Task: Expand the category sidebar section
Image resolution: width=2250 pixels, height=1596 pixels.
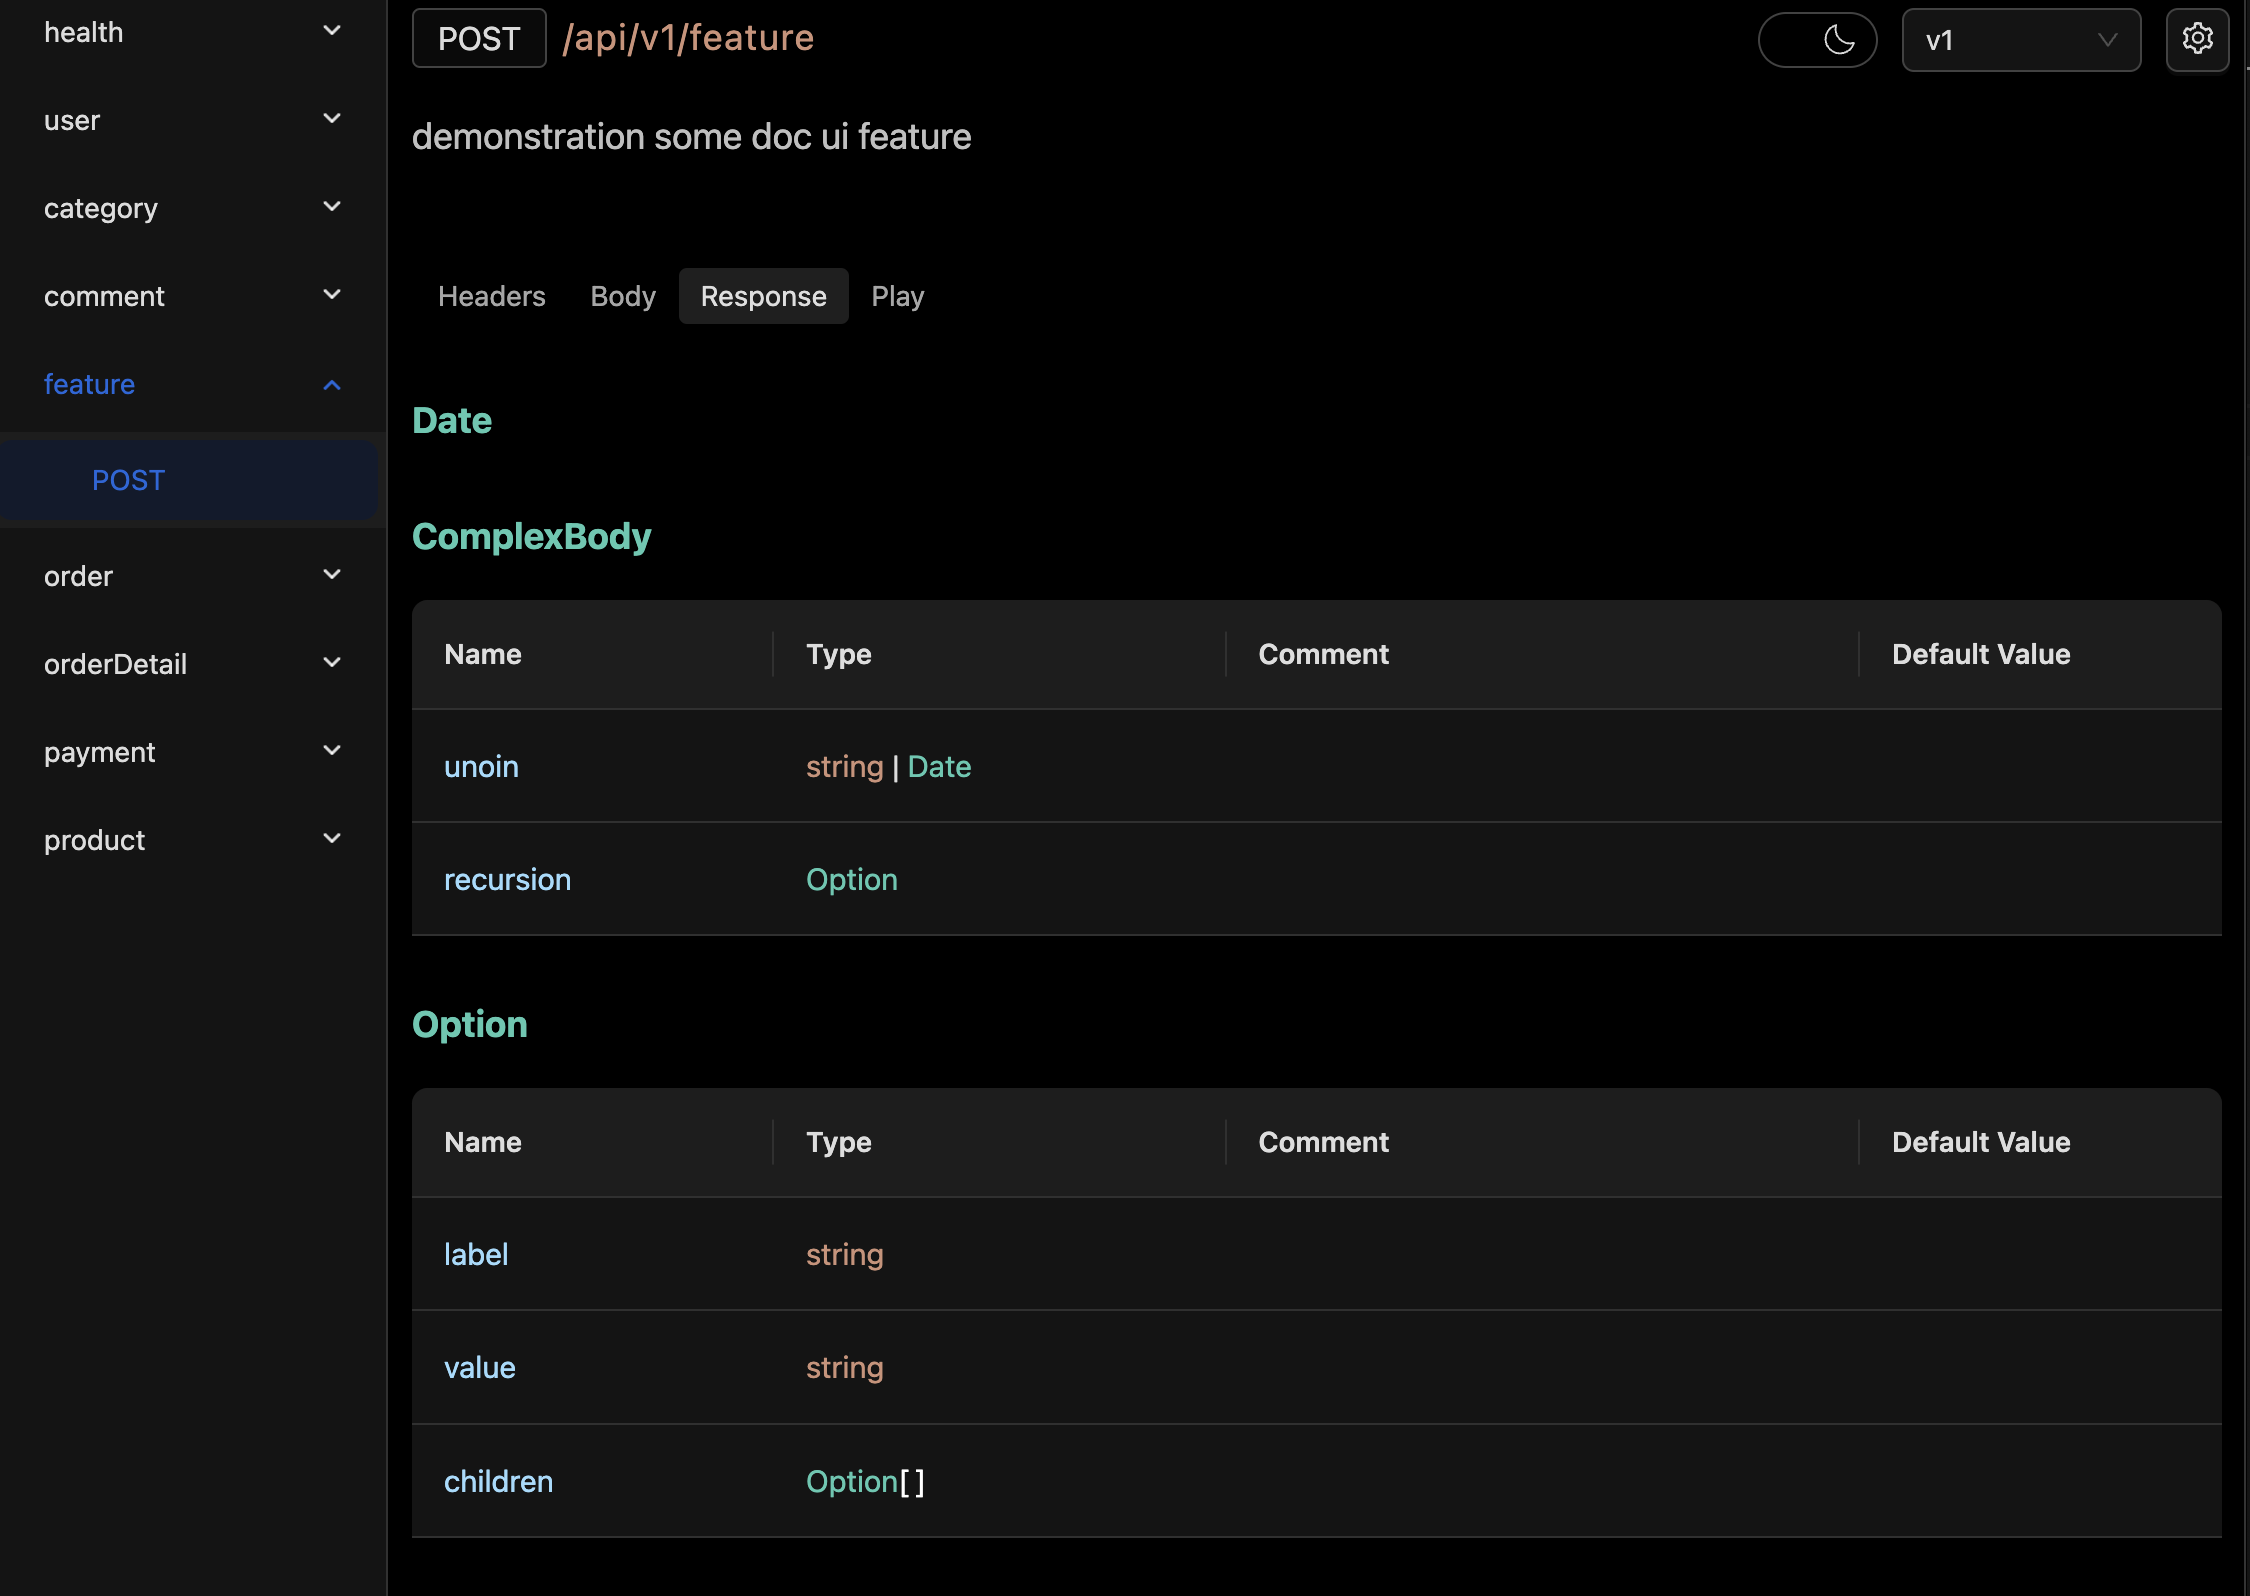Action: (330, 207)
